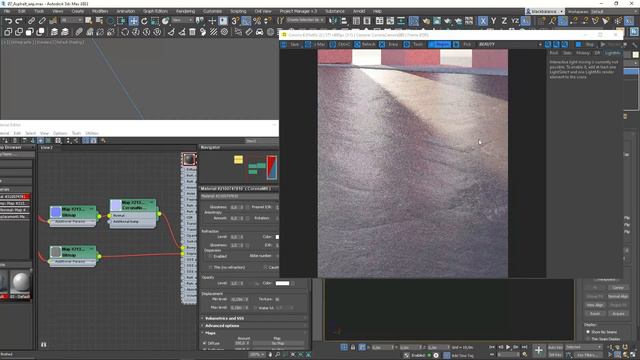This screenshot has height=360, width=640.
Task: Collapse the Maps rollout
Action: (x=253, y=333)
